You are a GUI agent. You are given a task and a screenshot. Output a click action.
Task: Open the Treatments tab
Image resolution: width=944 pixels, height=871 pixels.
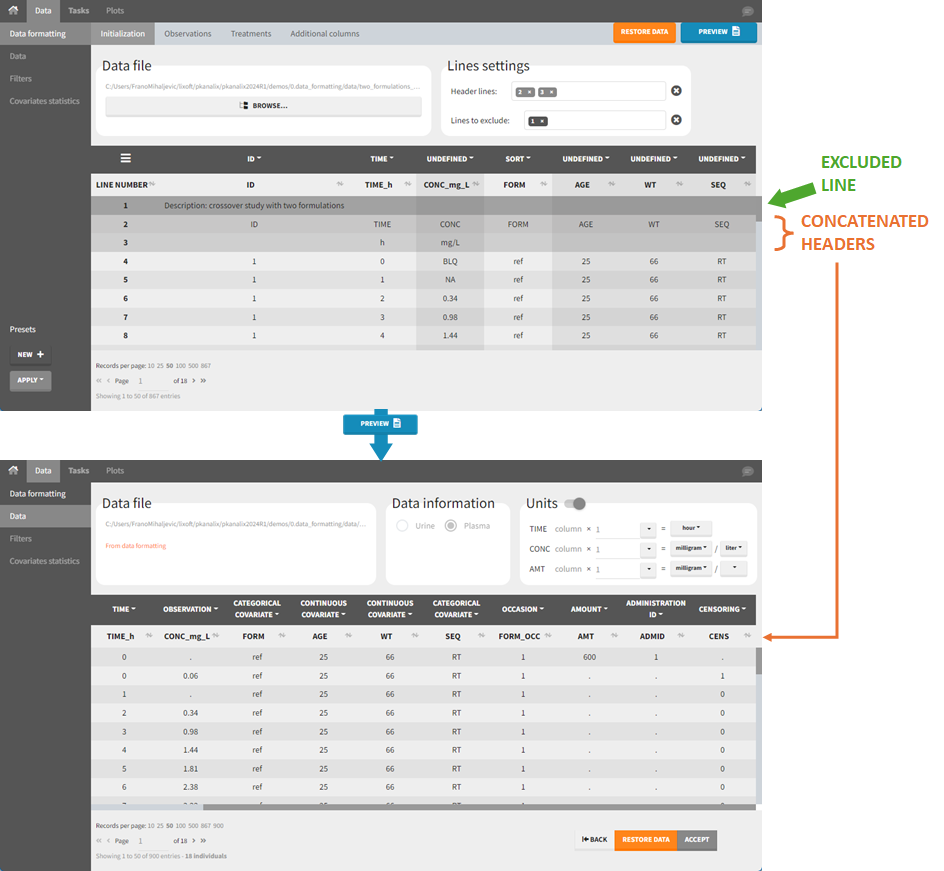click(251, 33)
